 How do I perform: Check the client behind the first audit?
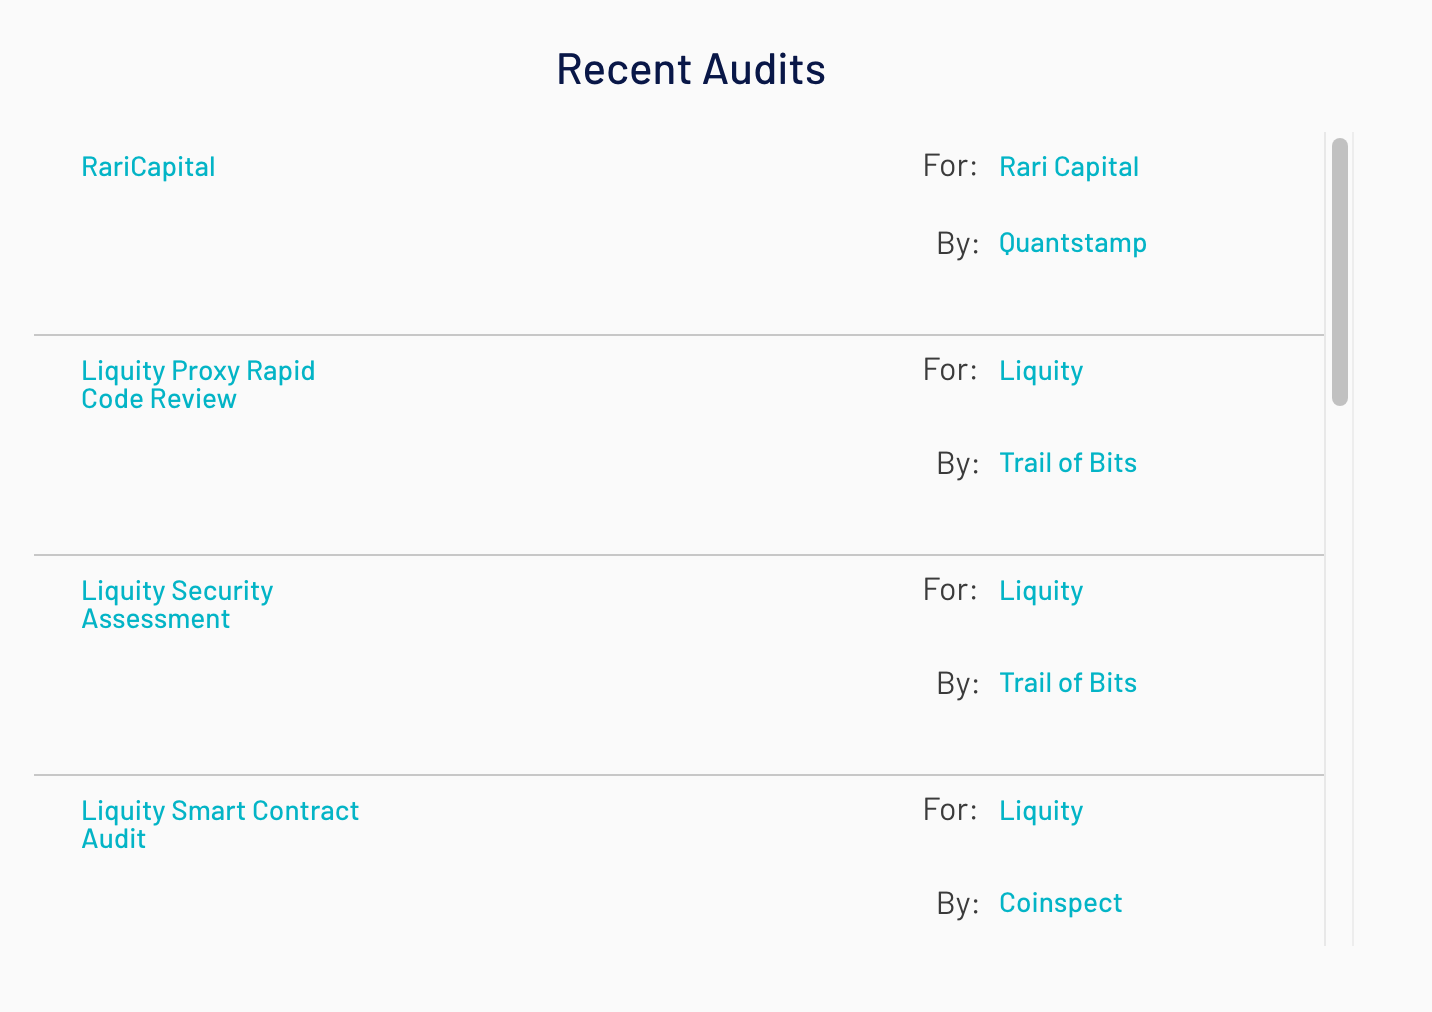(x=1068, y=166)
